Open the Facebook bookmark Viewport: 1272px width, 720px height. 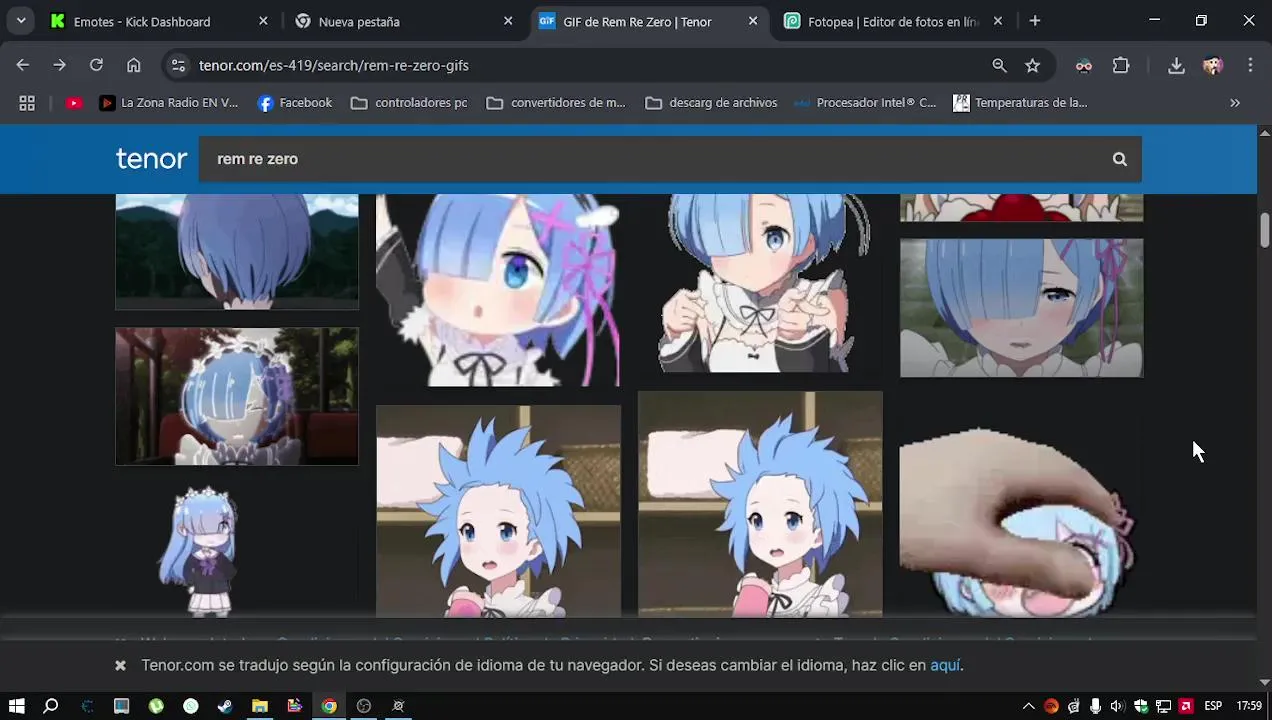[295, 103]
